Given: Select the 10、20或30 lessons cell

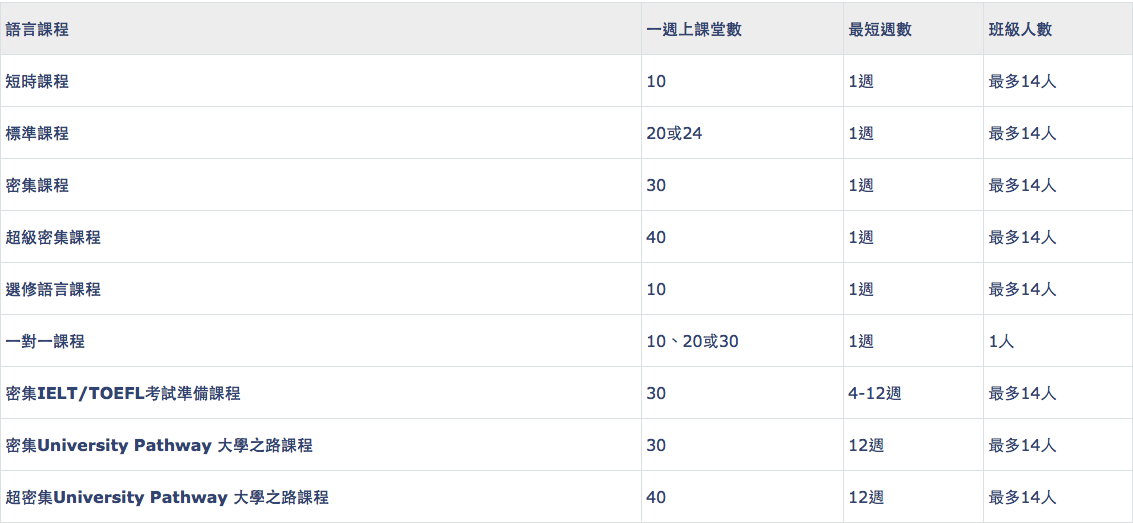Looking at the screenshot, I should click(693, 342).
